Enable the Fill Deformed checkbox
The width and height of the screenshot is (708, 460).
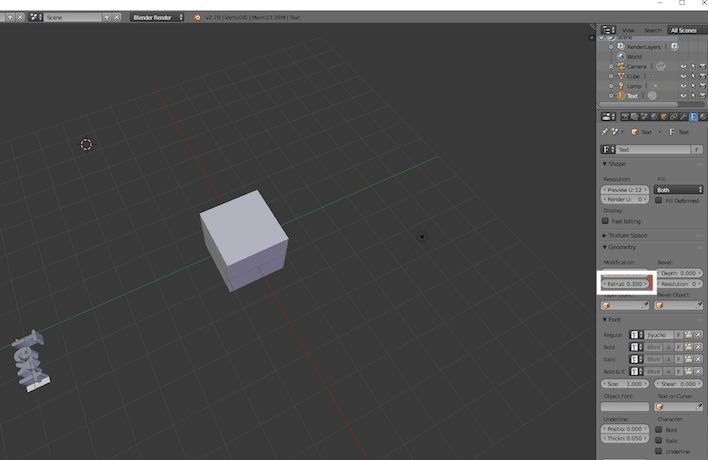pos(658,200)
